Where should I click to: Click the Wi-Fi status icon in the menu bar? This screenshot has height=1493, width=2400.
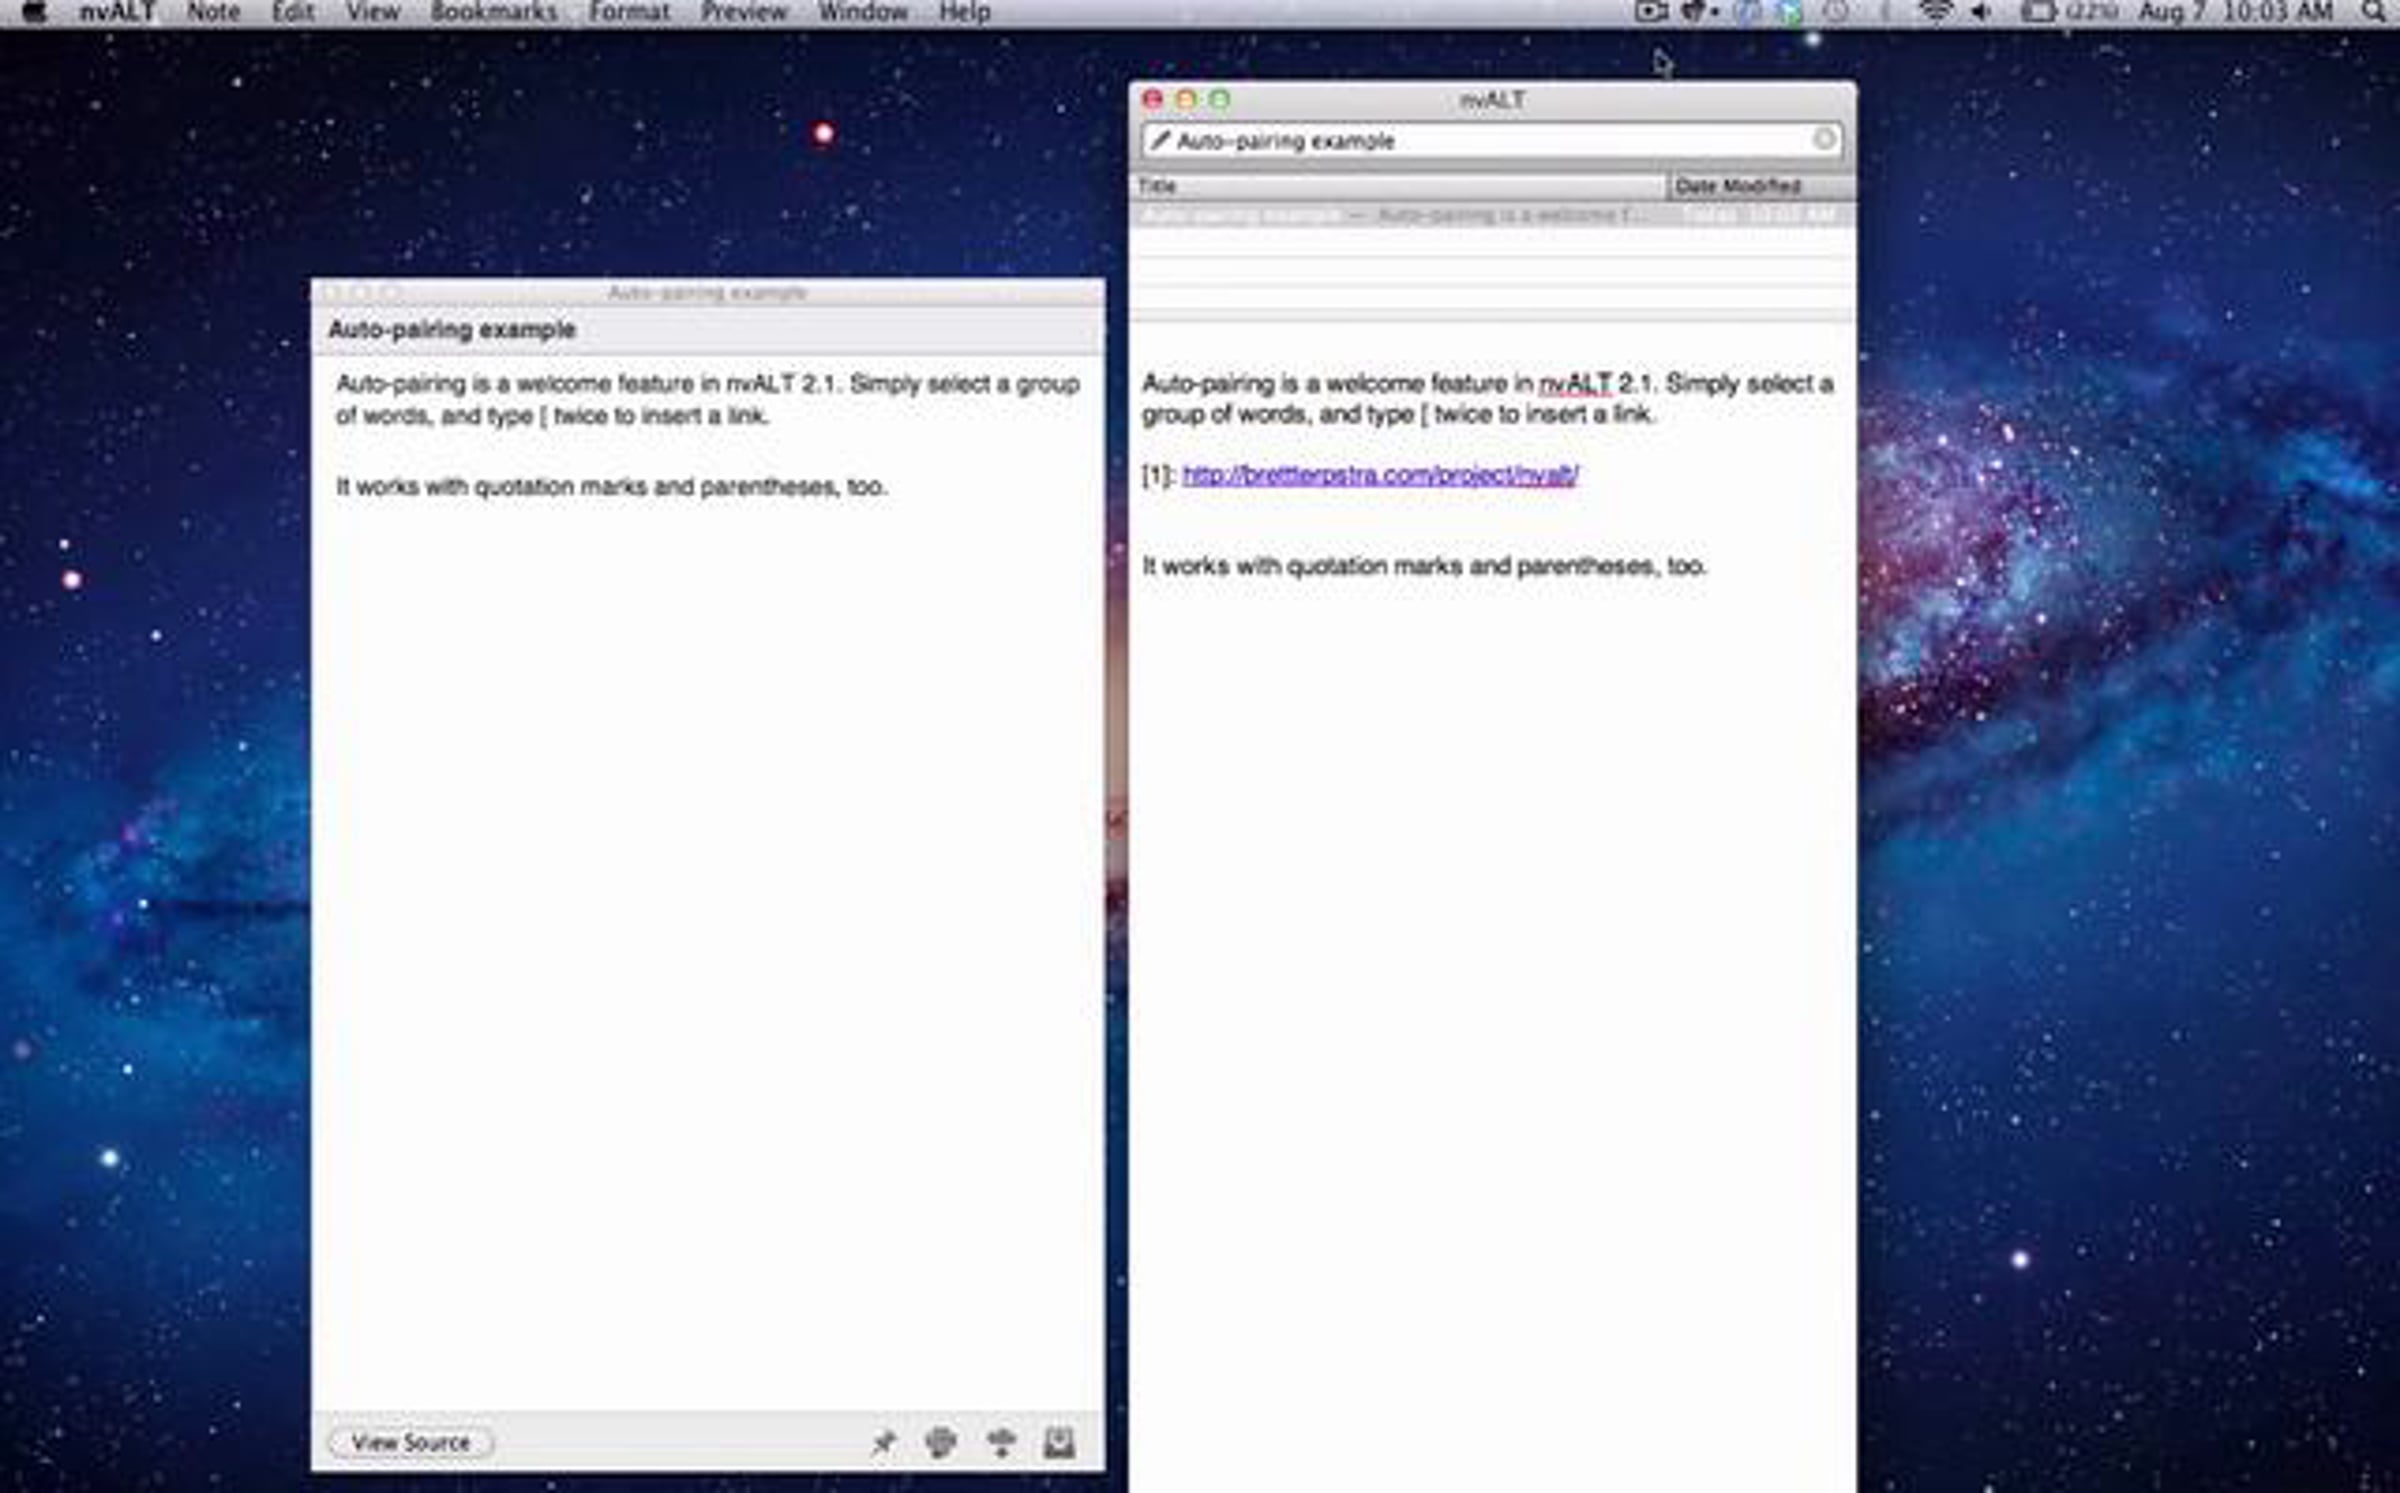[x=1936, y=12]
